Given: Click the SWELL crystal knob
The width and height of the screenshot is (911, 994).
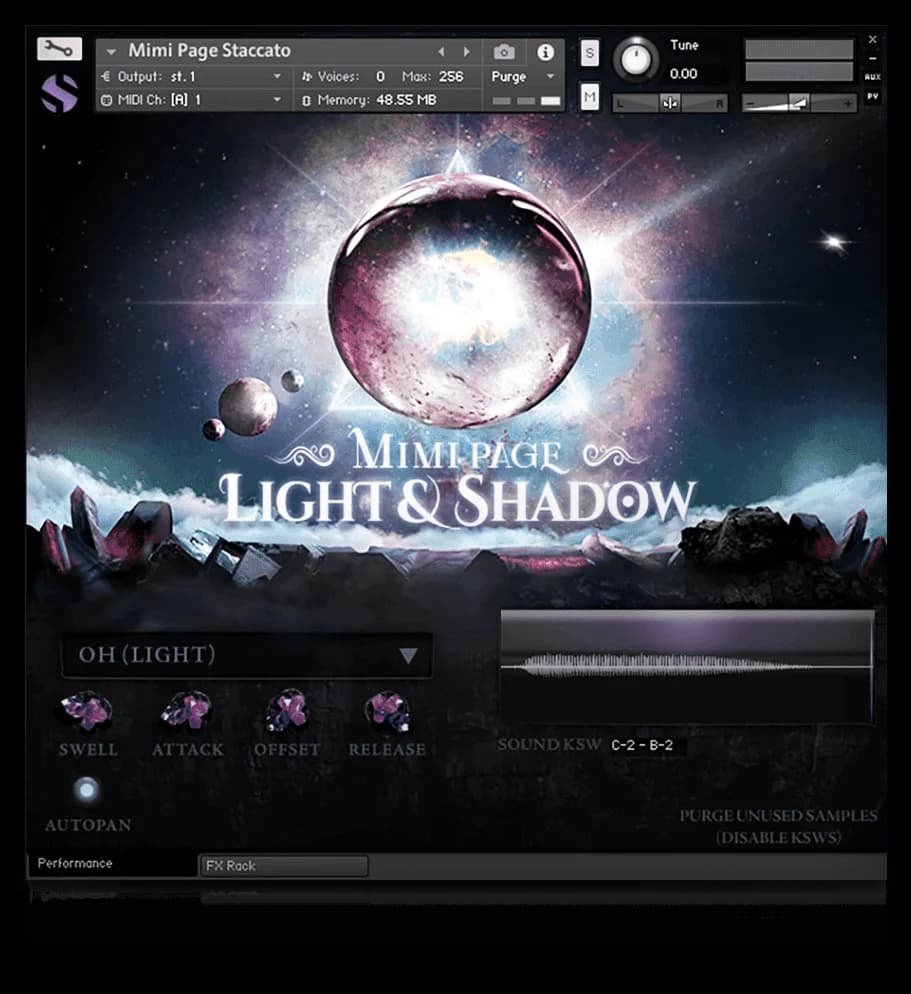Looking at the screenshot, I should pos(87,711).
